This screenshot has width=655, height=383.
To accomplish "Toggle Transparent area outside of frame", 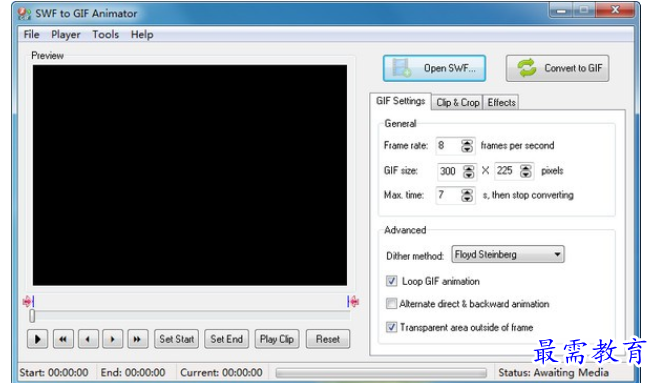I will pyautogui.click(x=391, y=327).
